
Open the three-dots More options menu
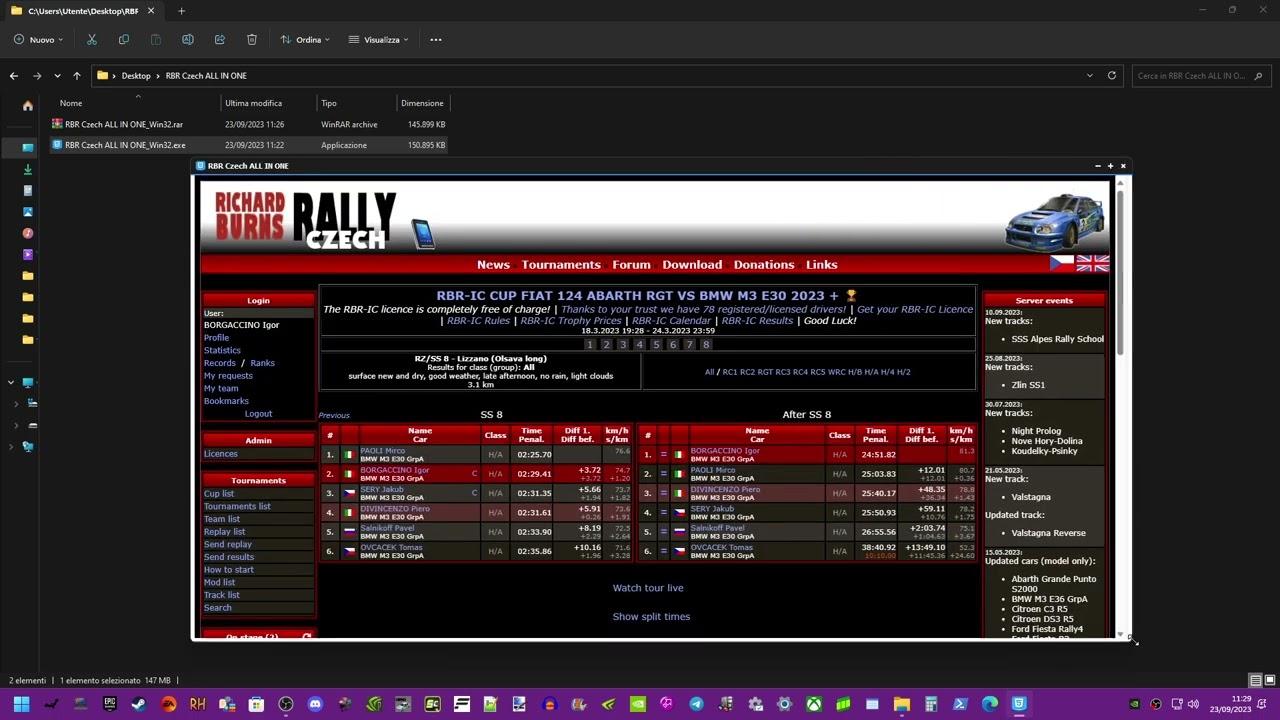(x=435, y=40)
